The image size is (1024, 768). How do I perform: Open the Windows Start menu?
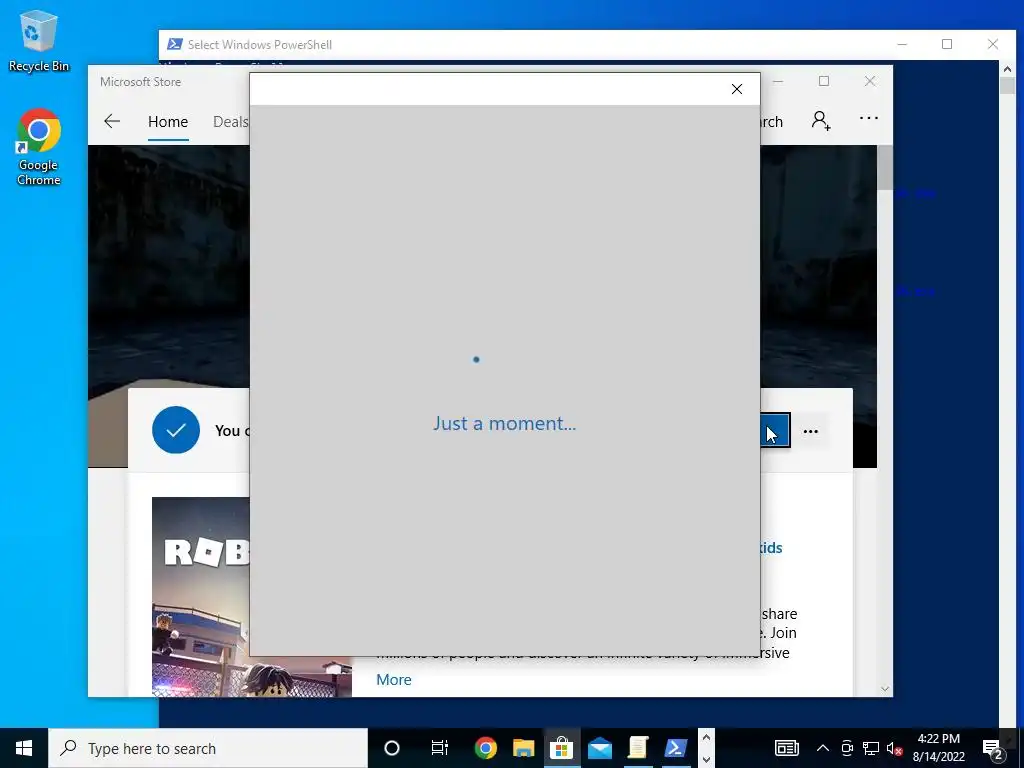[24, 748]
